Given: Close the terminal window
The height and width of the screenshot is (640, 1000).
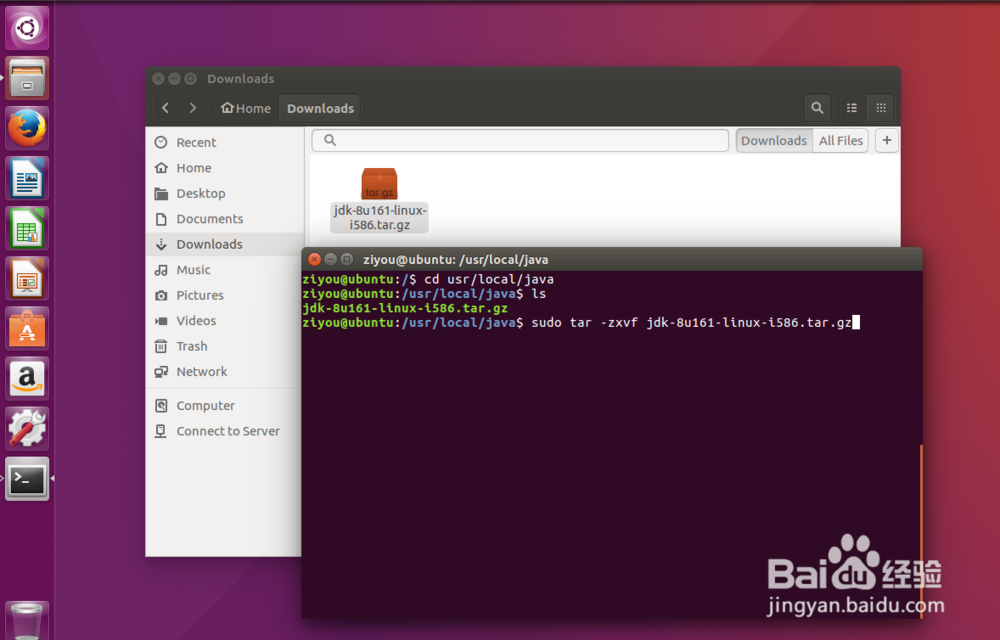Looking at the screenshot, I should coord(314,259).
